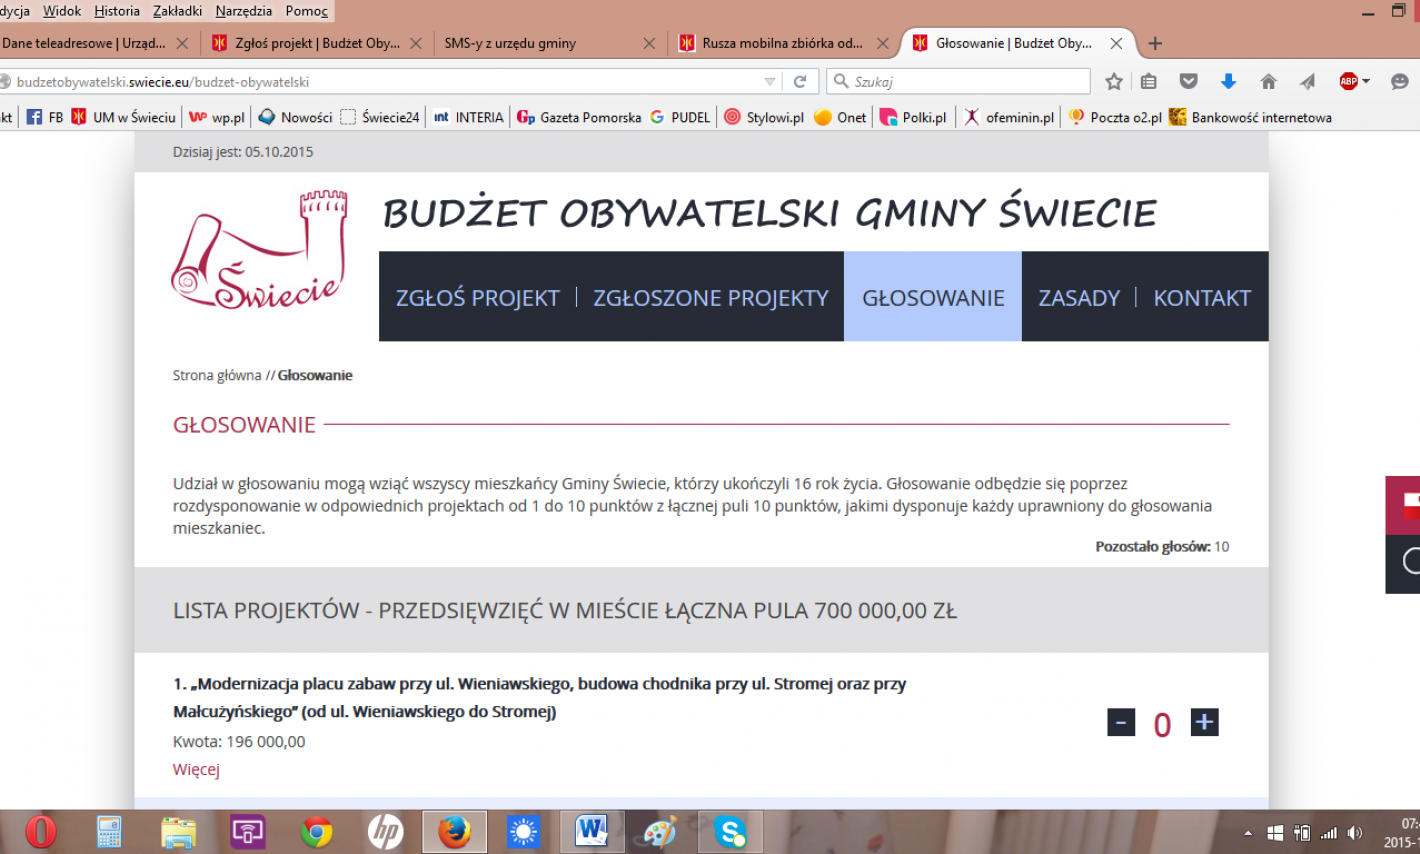Open the INTERIA bookmark

click(x=468, y=117)
